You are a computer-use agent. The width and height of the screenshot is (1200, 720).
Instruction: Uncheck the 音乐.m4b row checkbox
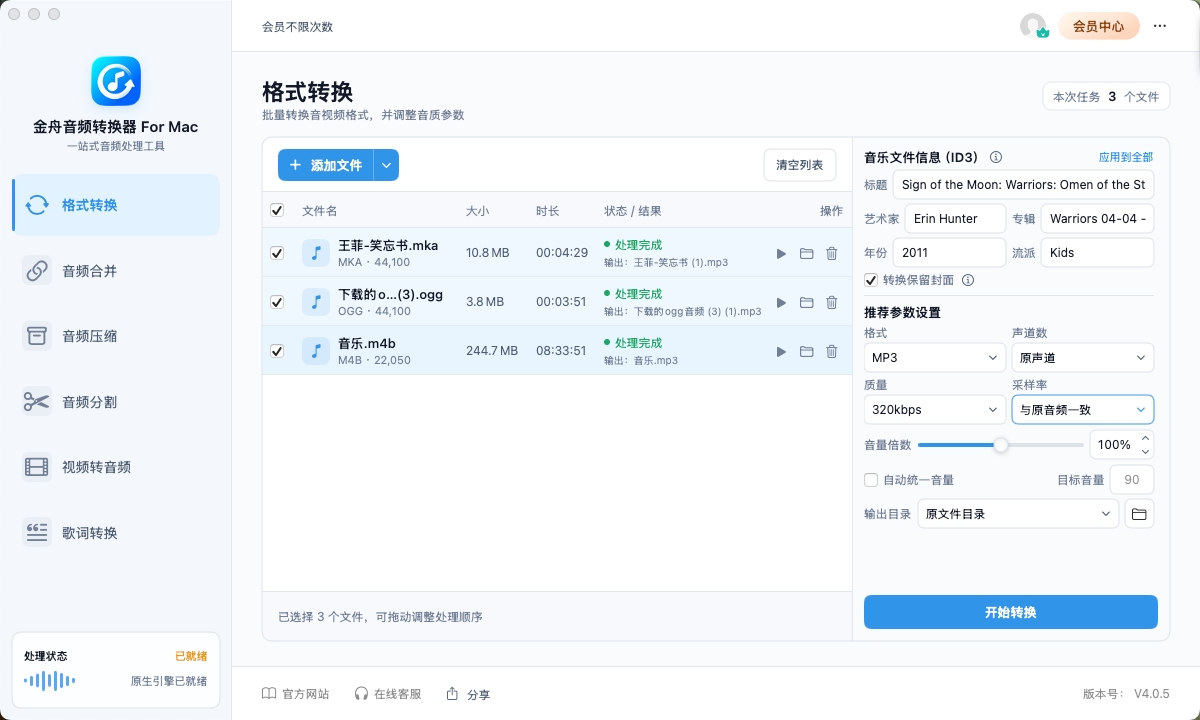pyautogui.click(x=277, y=351)
